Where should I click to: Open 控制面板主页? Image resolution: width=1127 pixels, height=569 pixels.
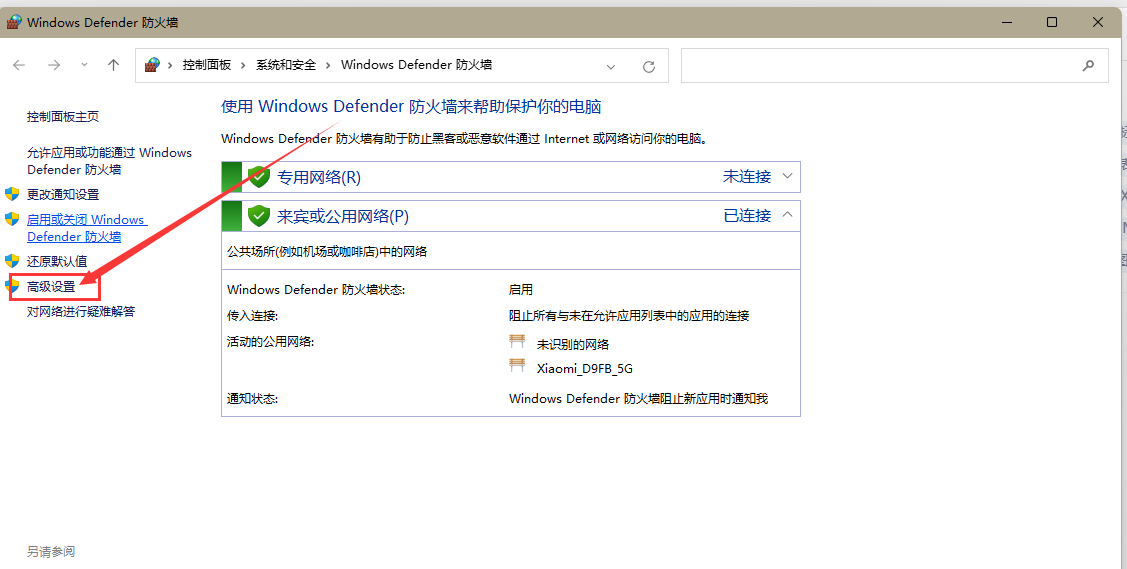(x=63, y=116)
